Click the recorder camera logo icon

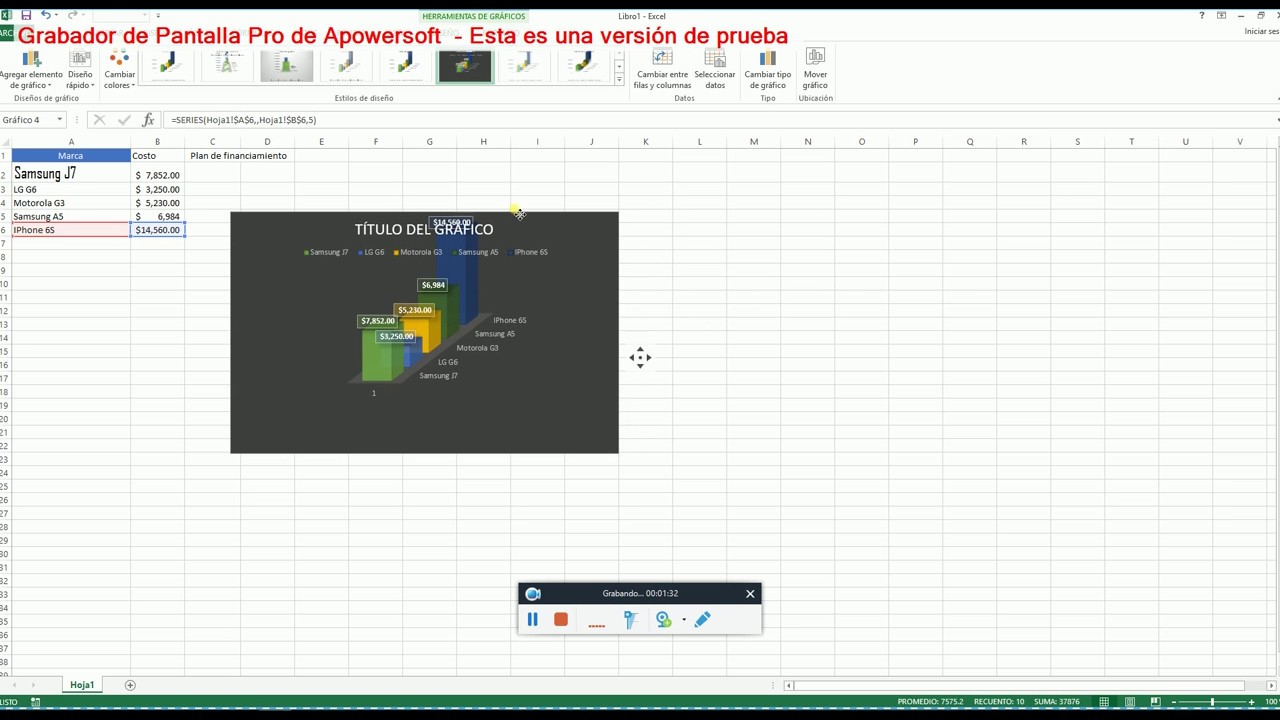pyautogui.click(x=533, y=594)
